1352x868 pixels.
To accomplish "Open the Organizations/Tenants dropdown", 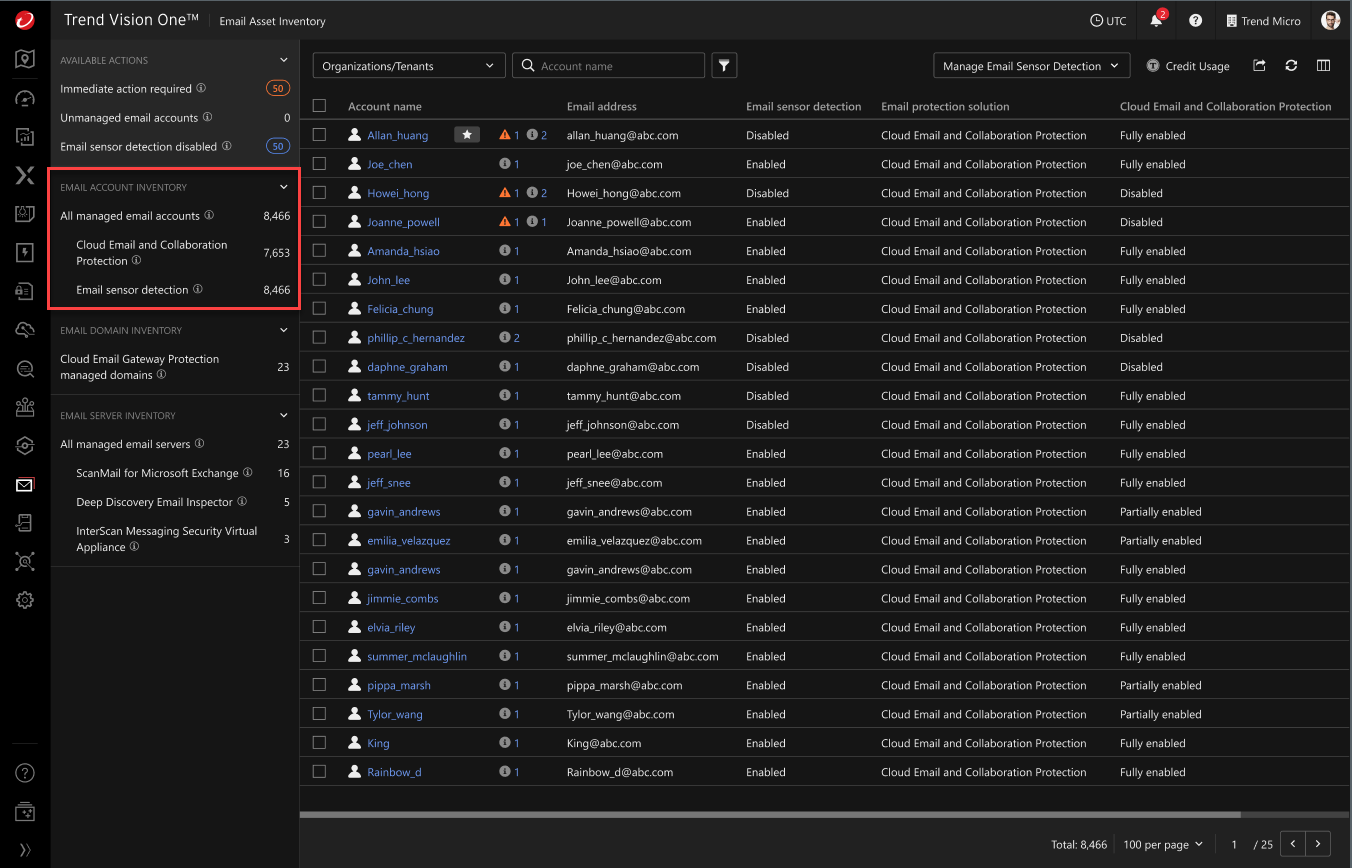I will point(408,65).
